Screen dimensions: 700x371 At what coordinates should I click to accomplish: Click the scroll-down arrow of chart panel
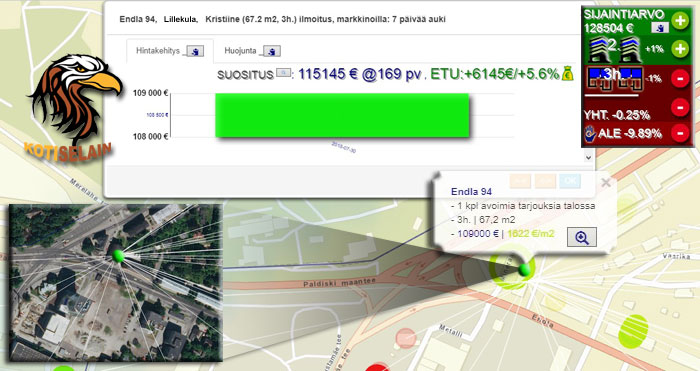(x=588, y=157)
